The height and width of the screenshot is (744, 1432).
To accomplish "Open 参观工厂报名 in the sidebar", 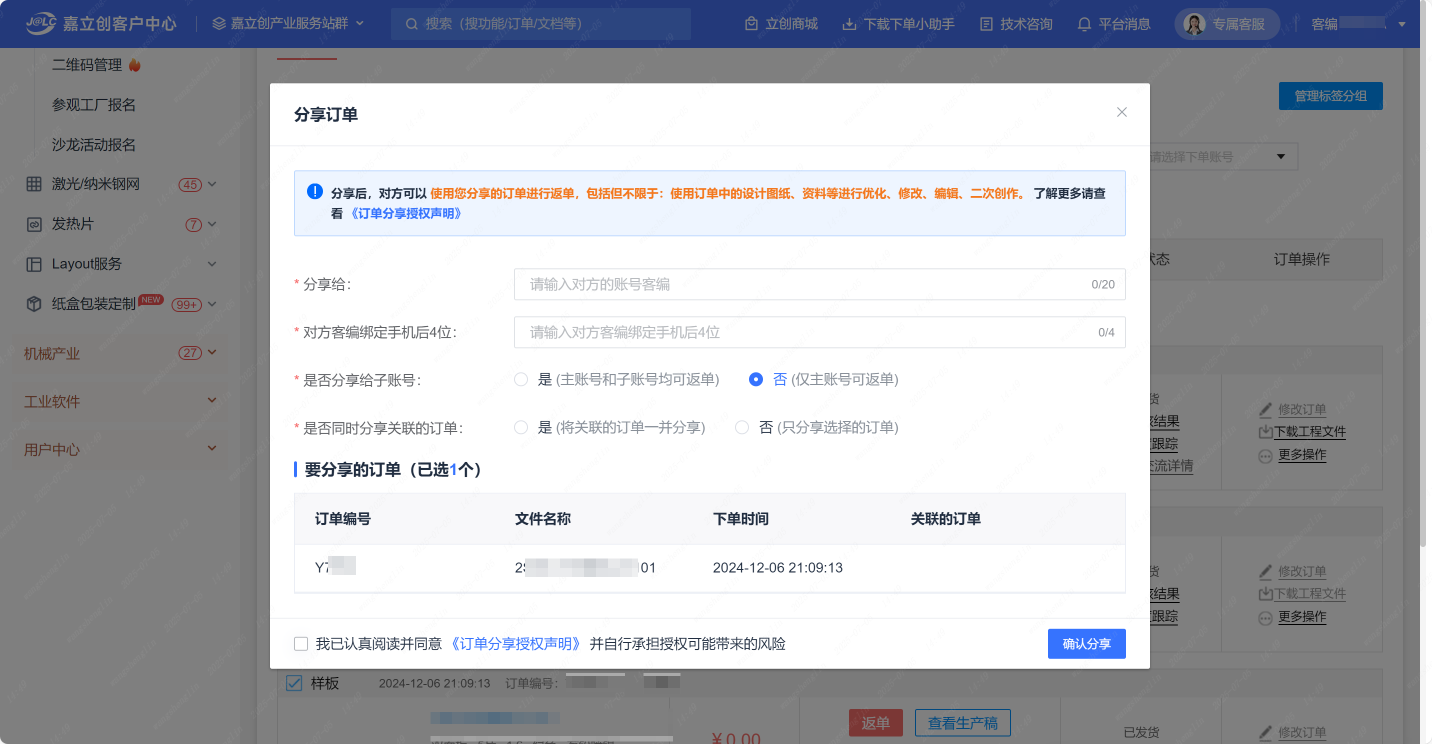I will point(94,105).
